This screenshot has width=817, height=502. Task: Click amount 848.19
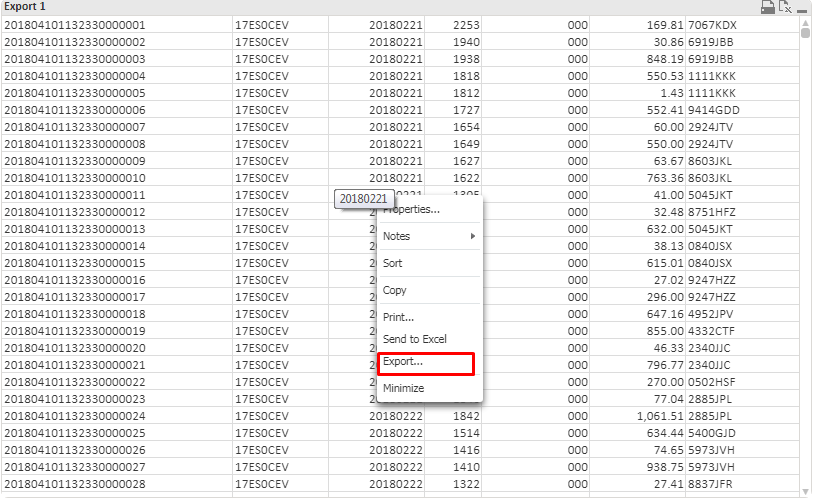665,59
